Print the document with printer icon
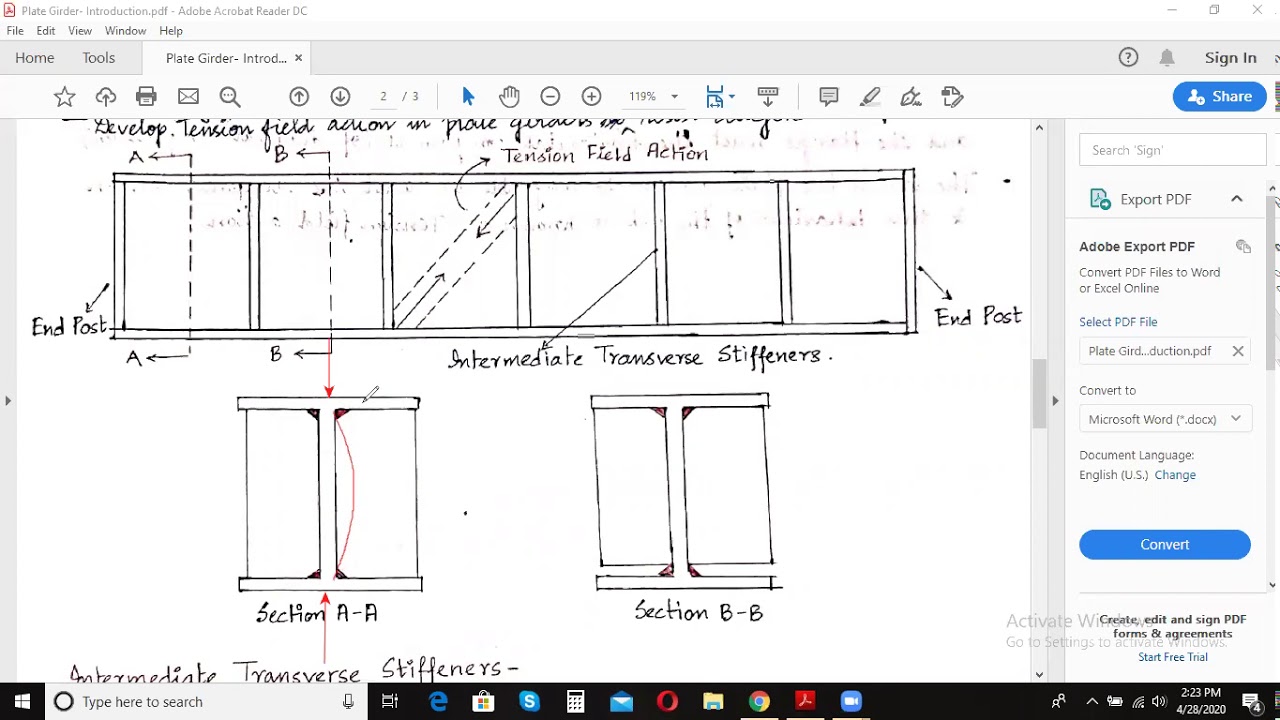 [x=146, y=97]
